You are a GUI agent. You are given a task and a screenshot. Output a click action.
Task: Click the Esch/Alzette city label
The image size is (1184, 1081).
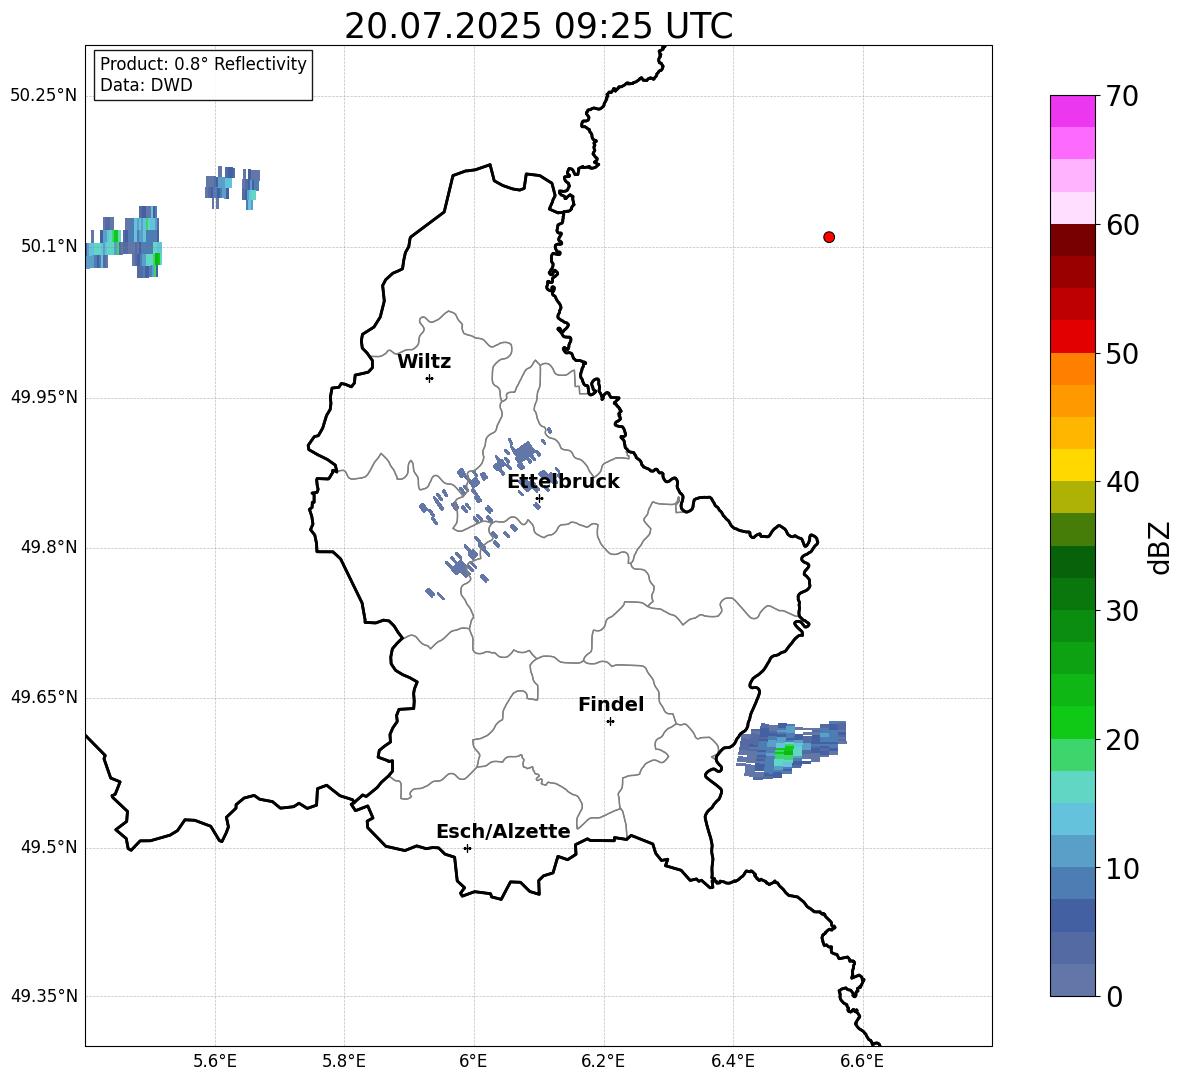pos(503,831)
